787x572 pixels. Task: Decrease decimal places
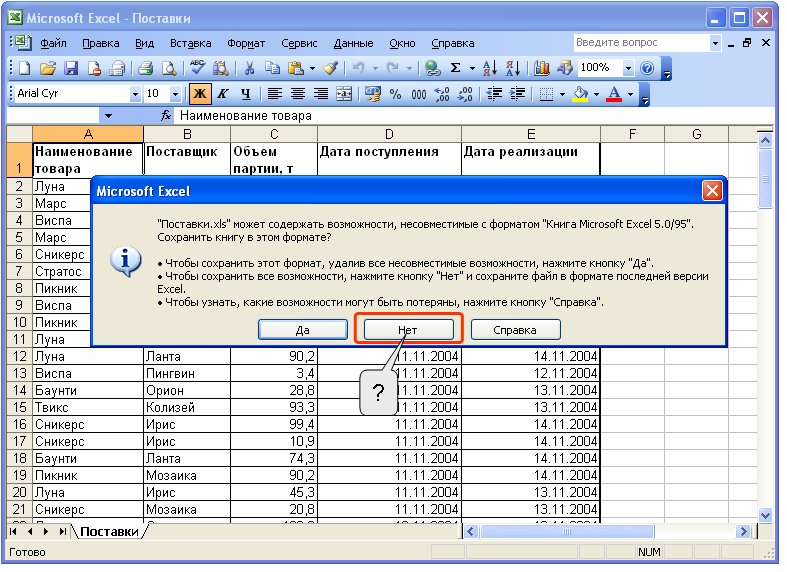pos(465,94)
